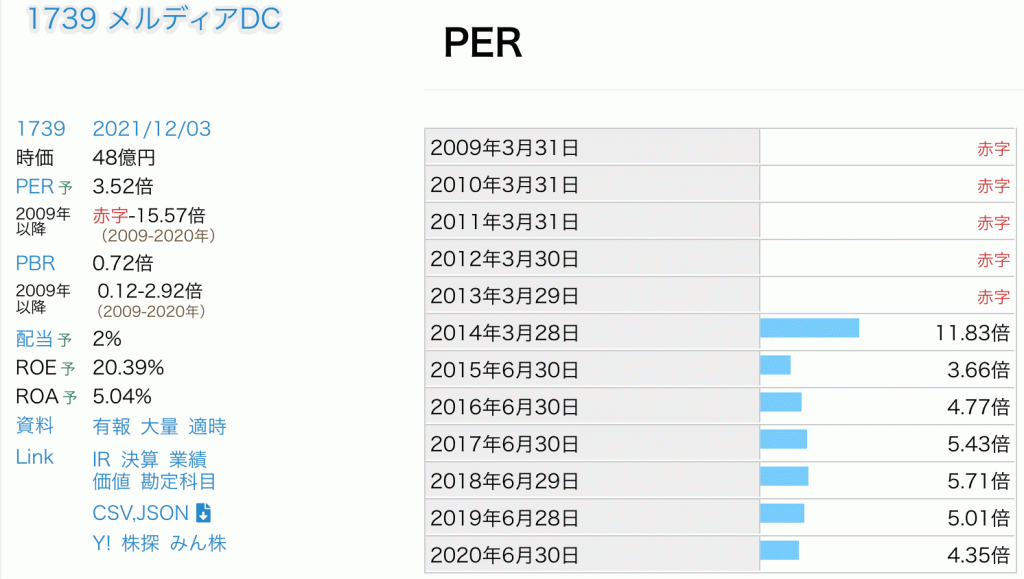
Task: Open the PBR link
Action: (36, 264)
